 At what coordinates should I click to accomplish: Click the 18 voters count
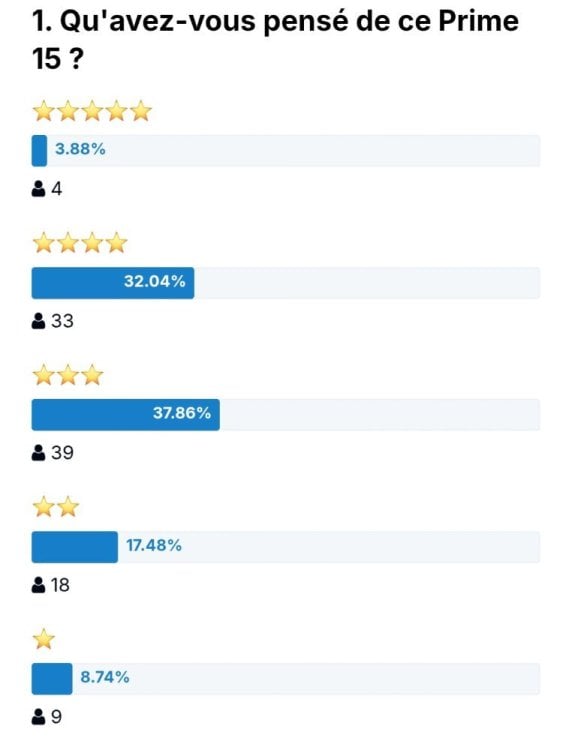(60, 585)
